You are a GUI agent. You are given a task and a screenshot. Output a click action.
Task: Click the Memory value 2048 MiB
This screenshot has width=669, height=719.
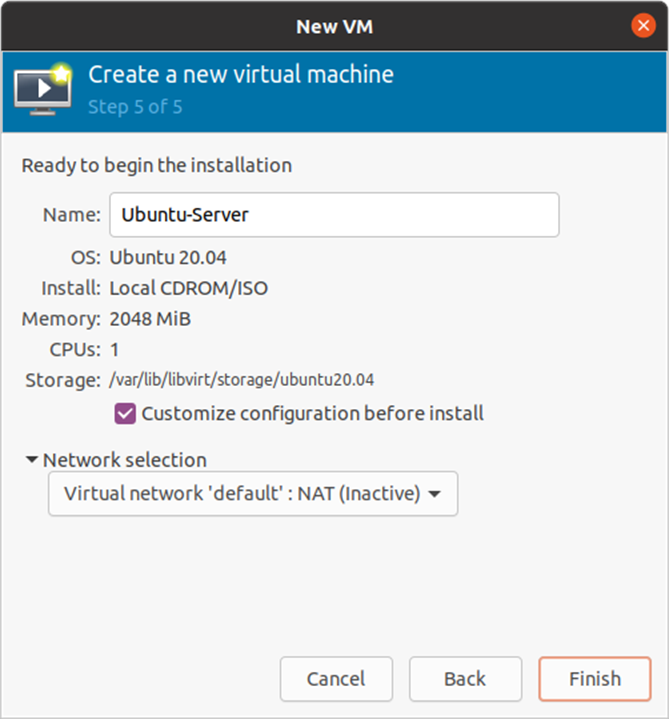coord(150,320)
